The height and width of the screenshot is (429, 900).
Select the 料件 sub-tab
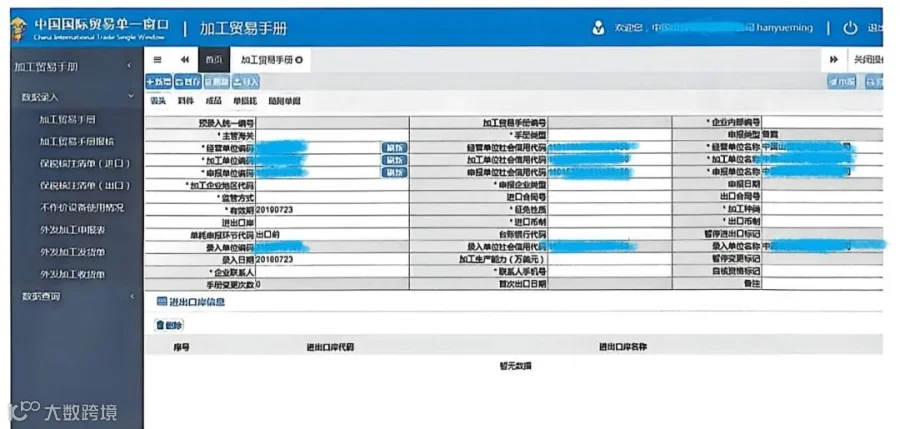coord(185,101)
